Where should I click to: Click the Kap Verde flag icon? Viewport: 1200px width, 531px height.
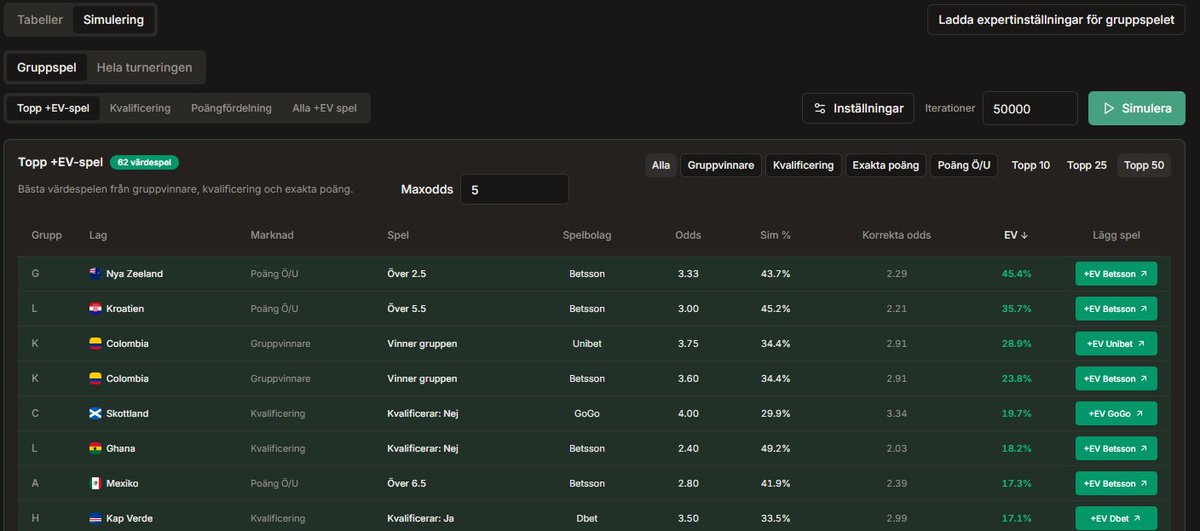[96, 519]
